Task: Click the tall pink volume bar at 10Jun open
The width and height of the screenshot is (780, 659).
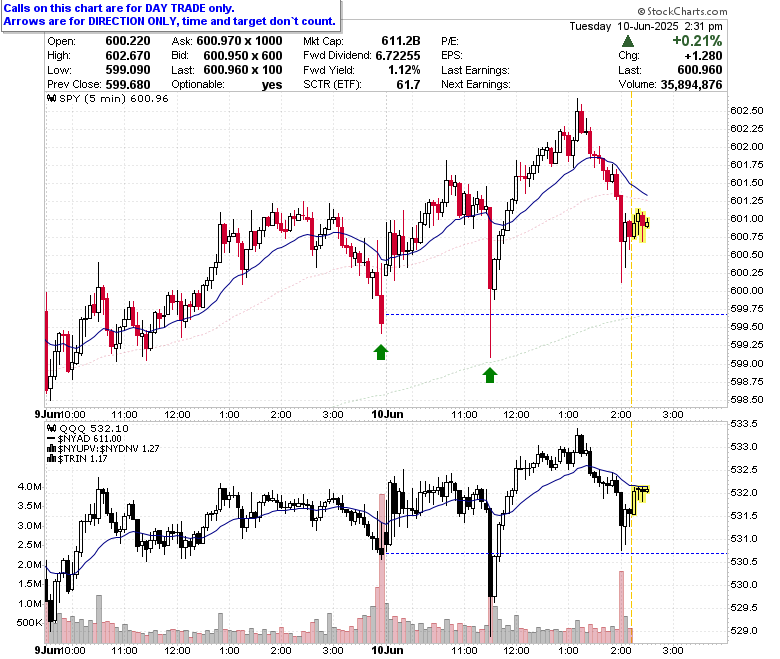Action: tap(382, 568)
